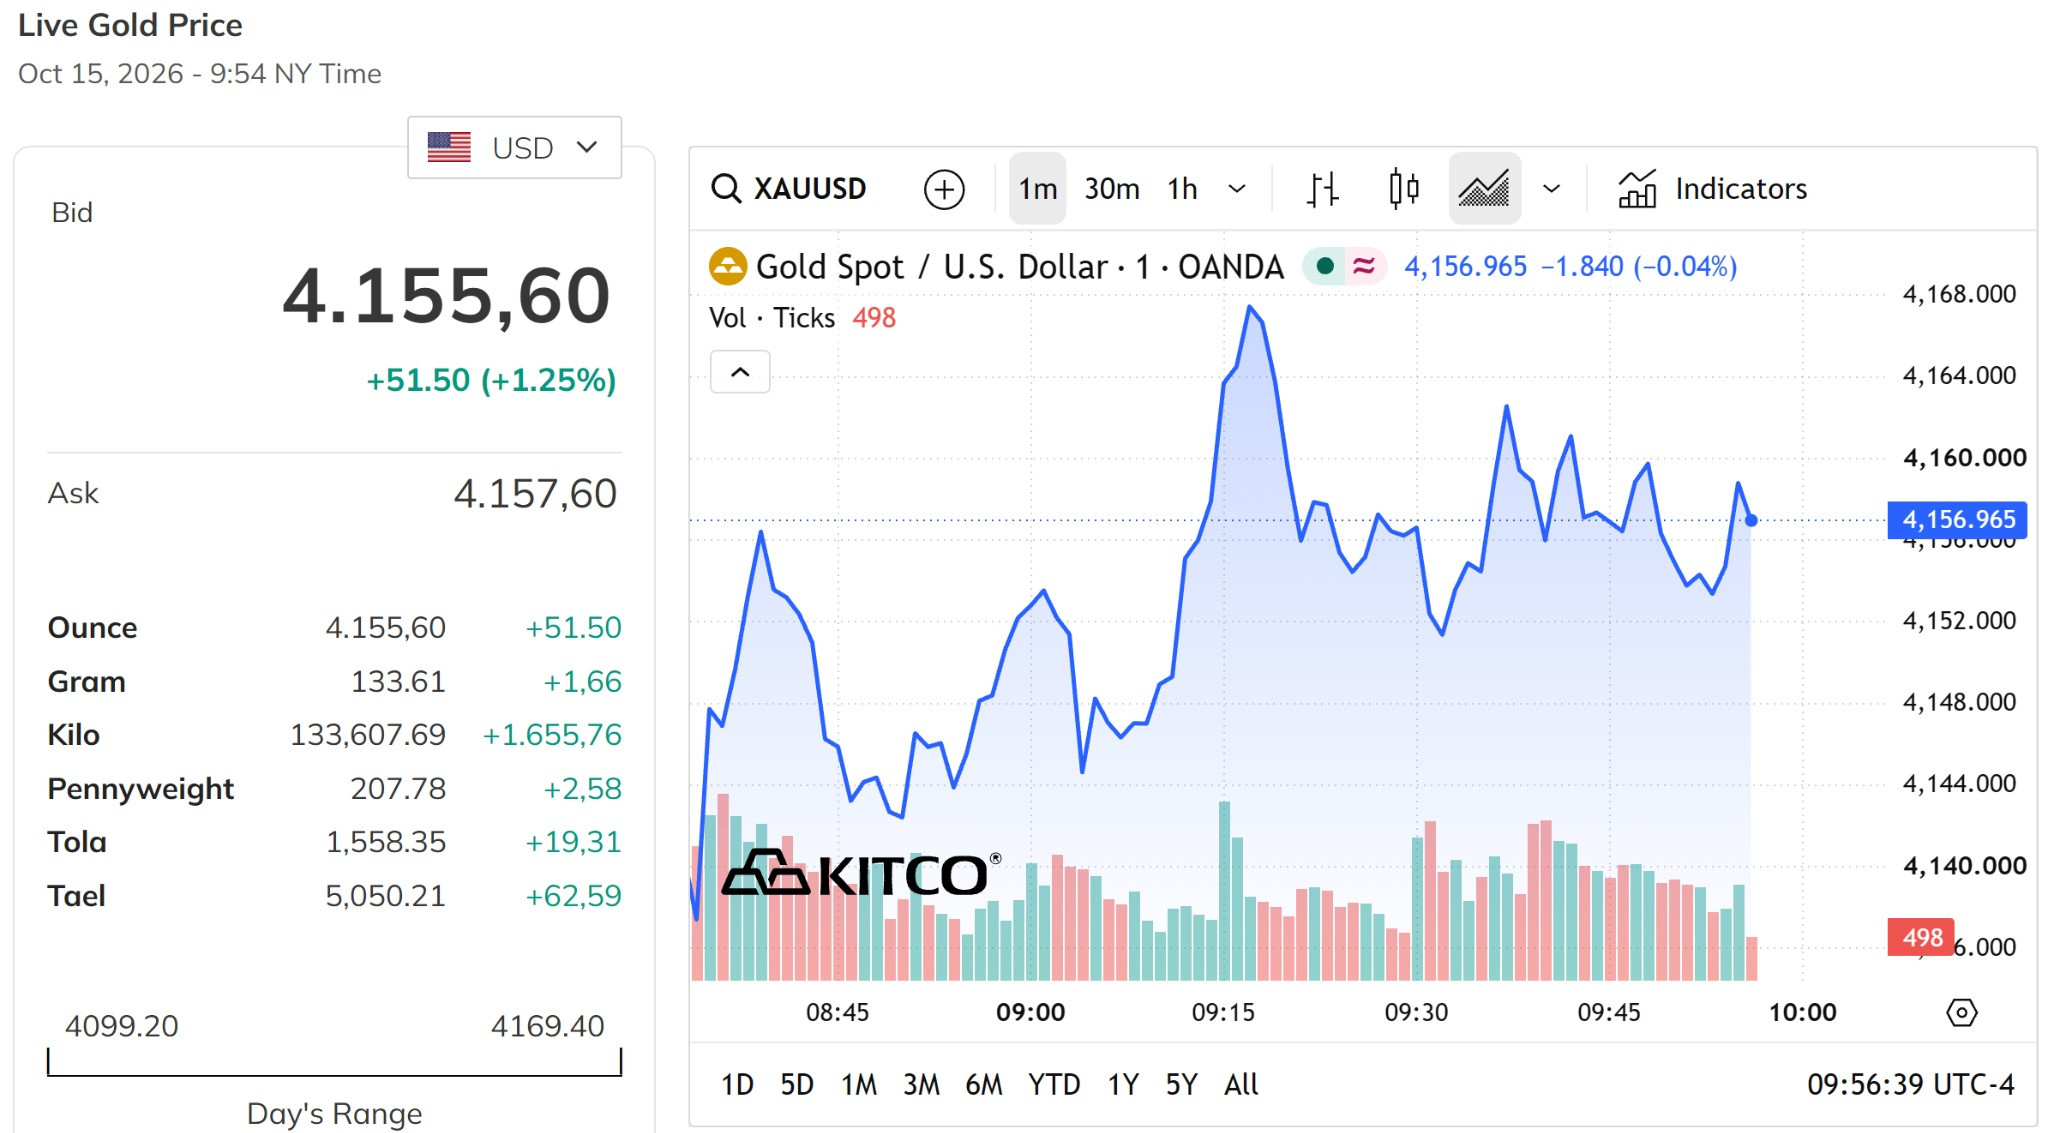2048x1133 pixels.
Task: Expand the time interval dropdown chevron
Action: (1237, 188)
